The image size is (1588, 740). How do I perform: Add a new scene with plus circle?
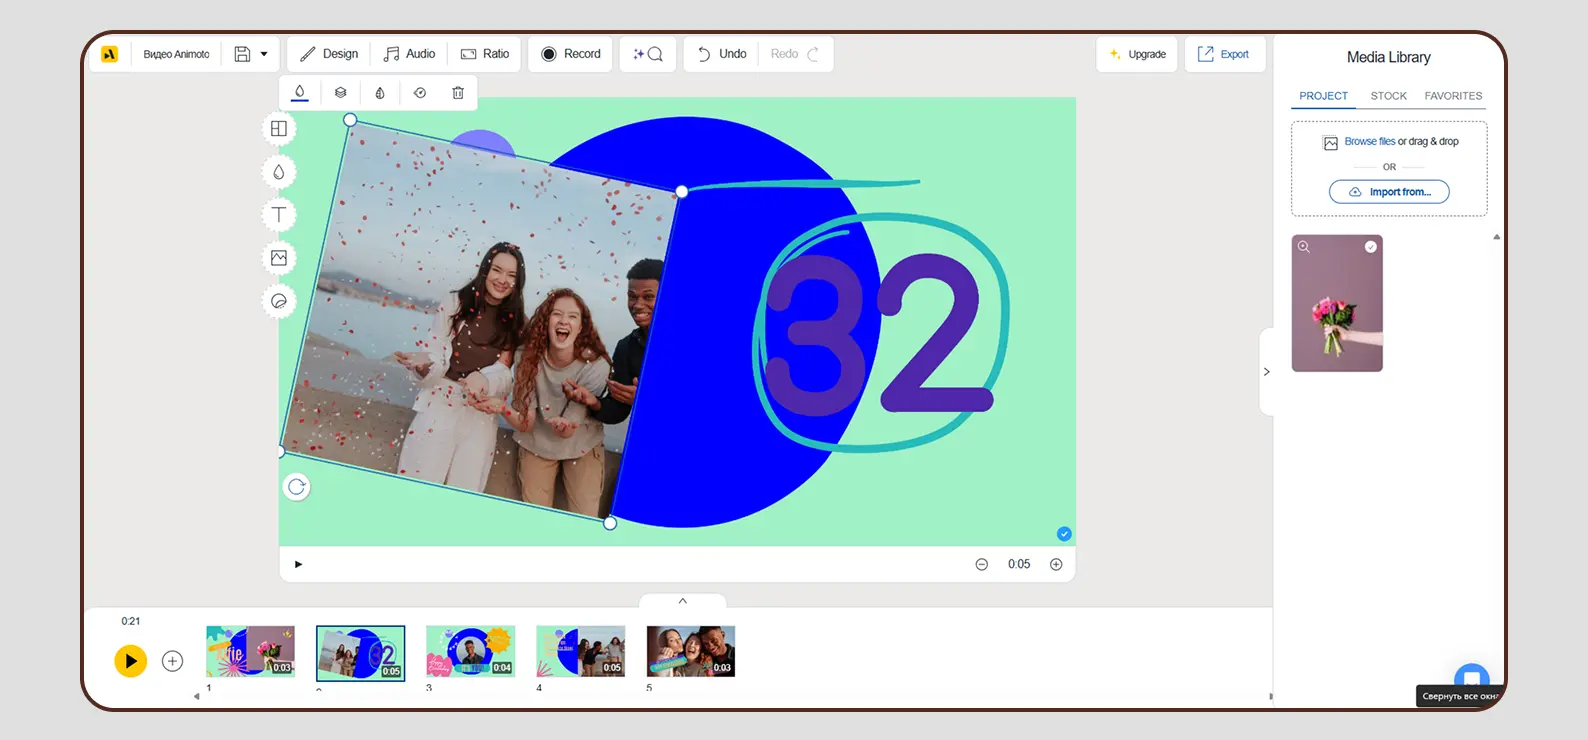173,661
